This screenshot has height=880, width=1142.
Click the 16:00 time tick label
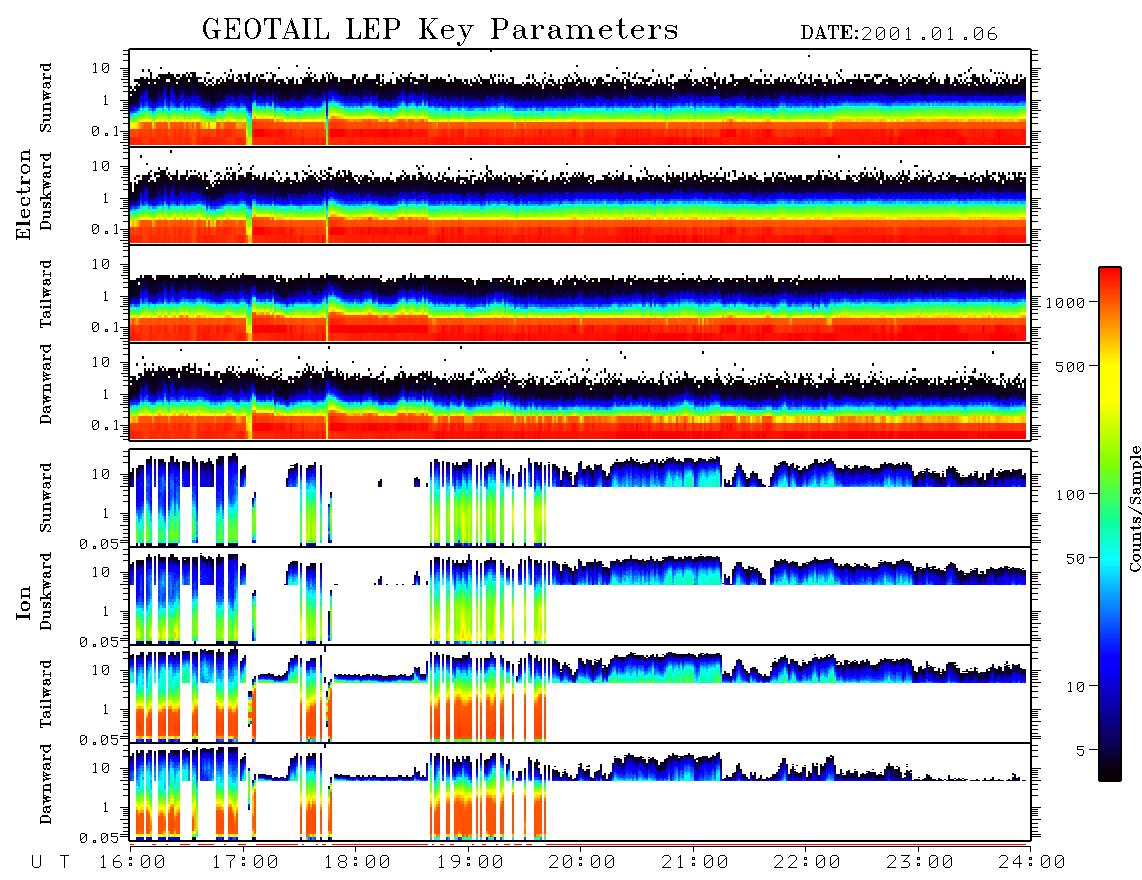click(x=132, y=863)
